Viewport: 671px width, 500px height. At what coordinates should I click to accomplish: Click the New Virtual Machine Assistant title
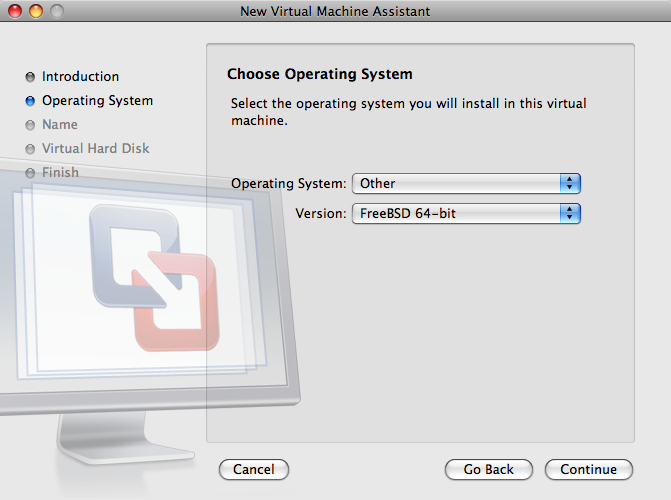pyautogui.click(x=335, y=11)
